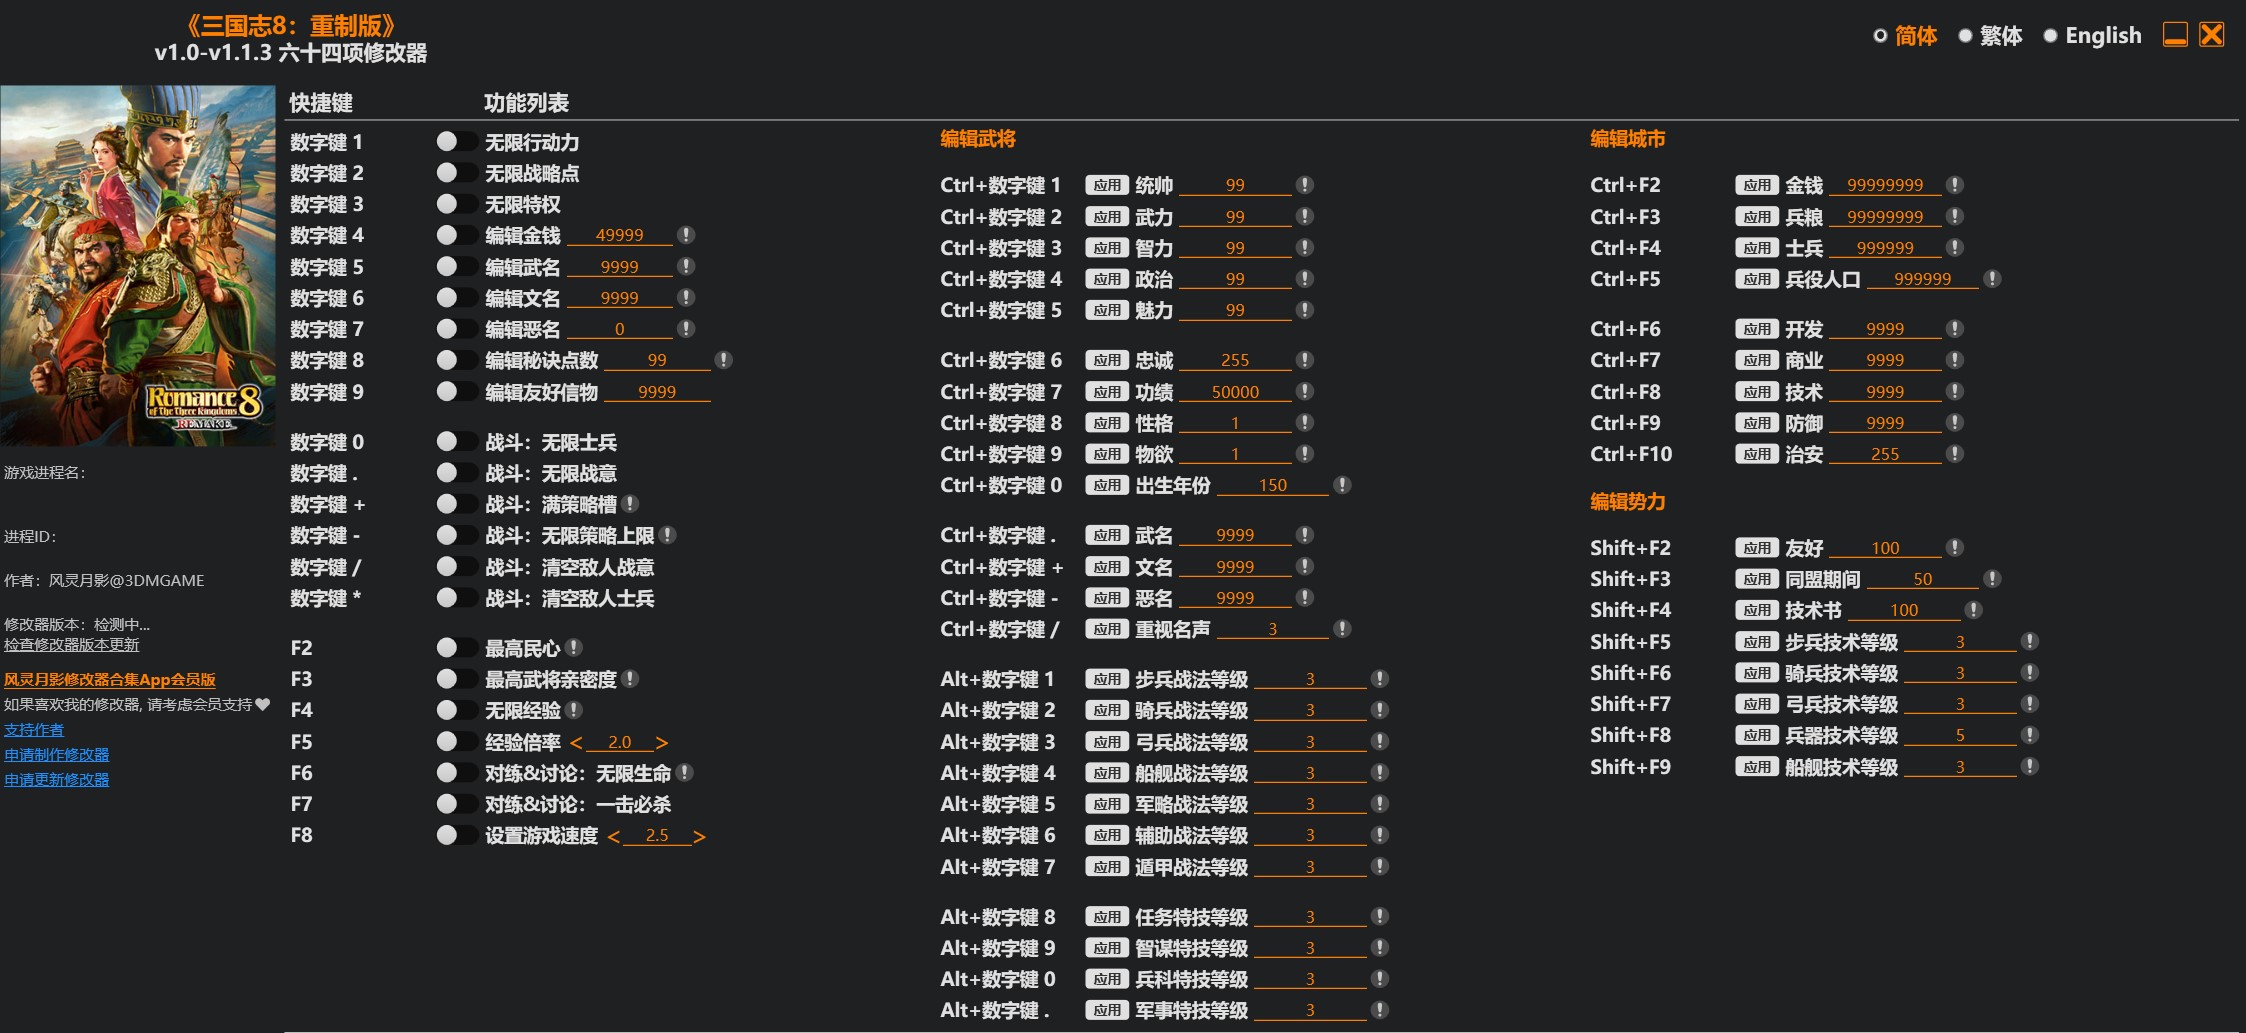Click info icon beside 友好 value
Image resolution: width=2246 pixels, height=1033 pixels.
1955,548
